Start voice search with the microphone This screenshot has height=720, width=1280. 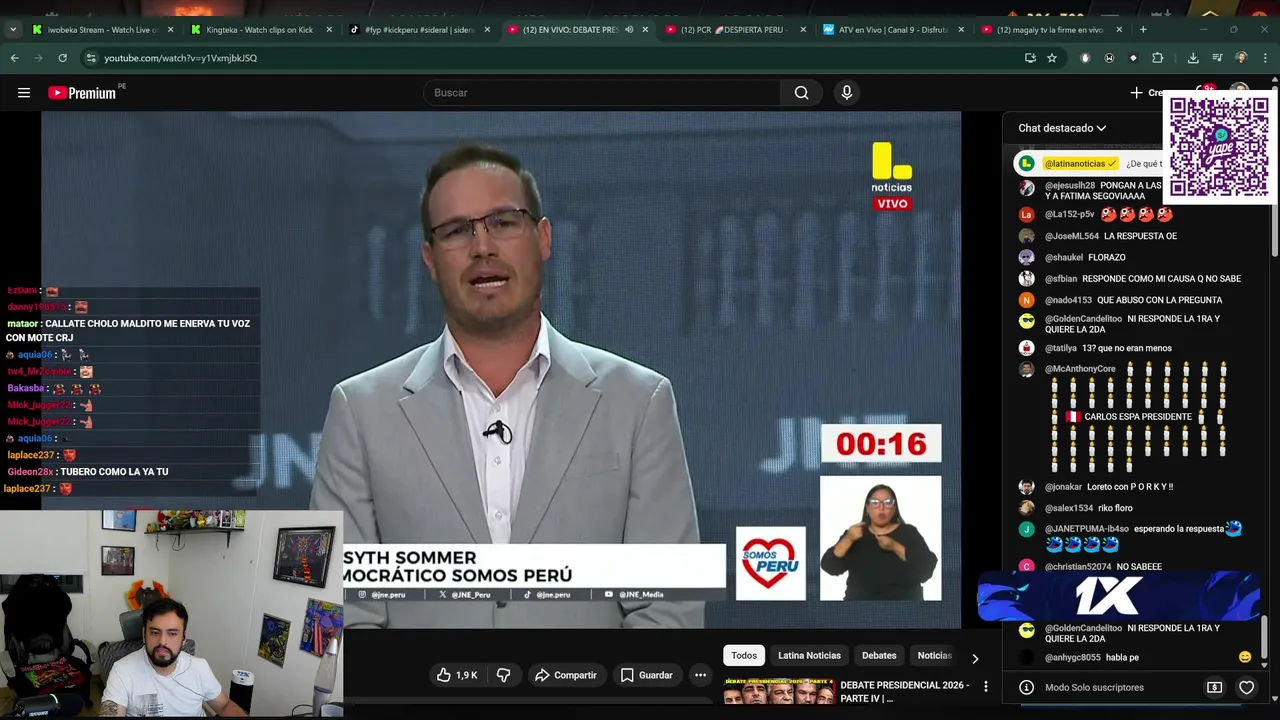847,93
